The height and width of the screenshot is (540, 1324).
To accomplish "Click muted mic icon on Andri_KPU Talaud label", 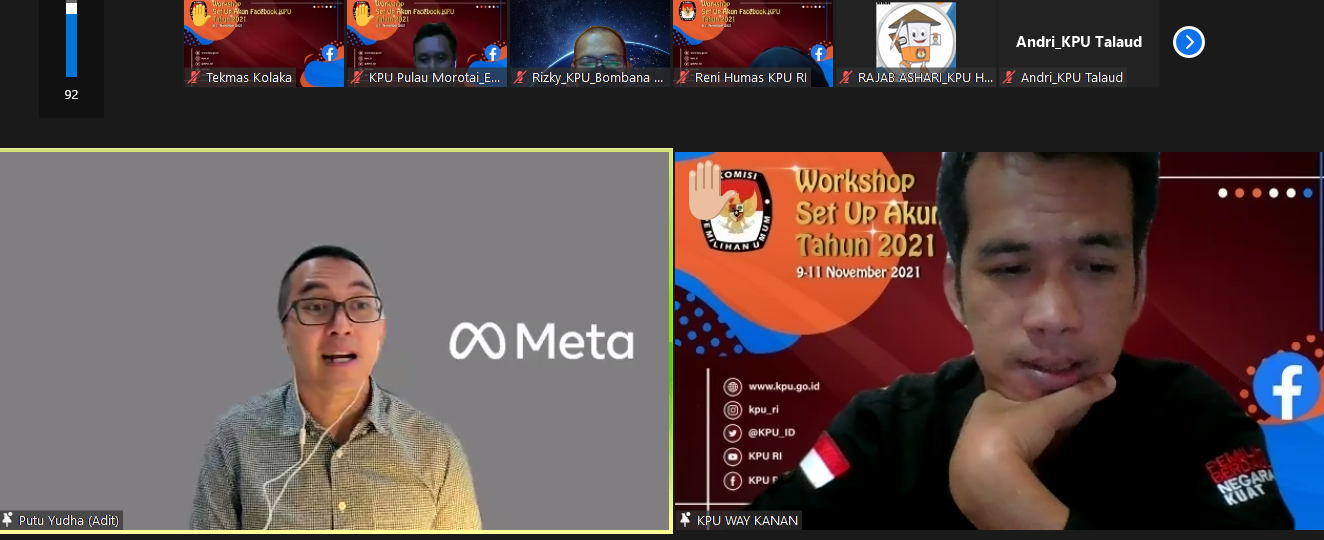I will pyautogui.click(x=1009, y=78).
